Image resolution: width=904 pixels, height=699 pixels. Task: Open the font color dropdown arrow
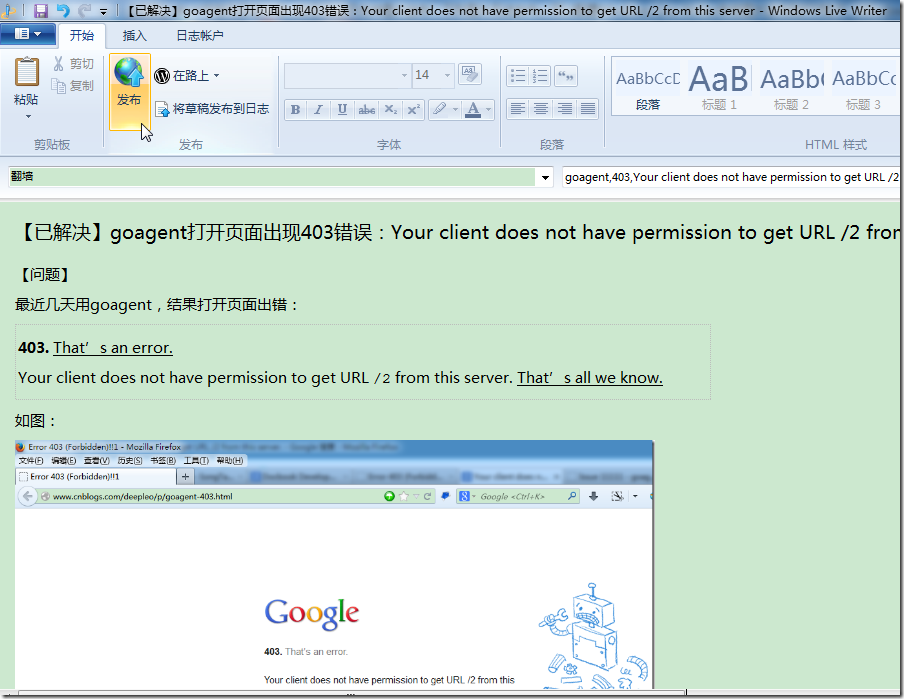tap(488, 109)
